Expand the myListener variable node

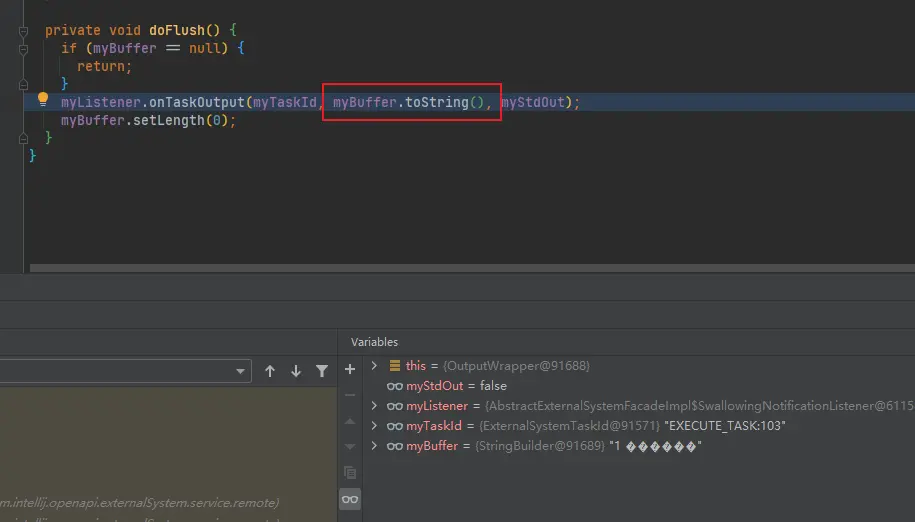click(374, 406)
